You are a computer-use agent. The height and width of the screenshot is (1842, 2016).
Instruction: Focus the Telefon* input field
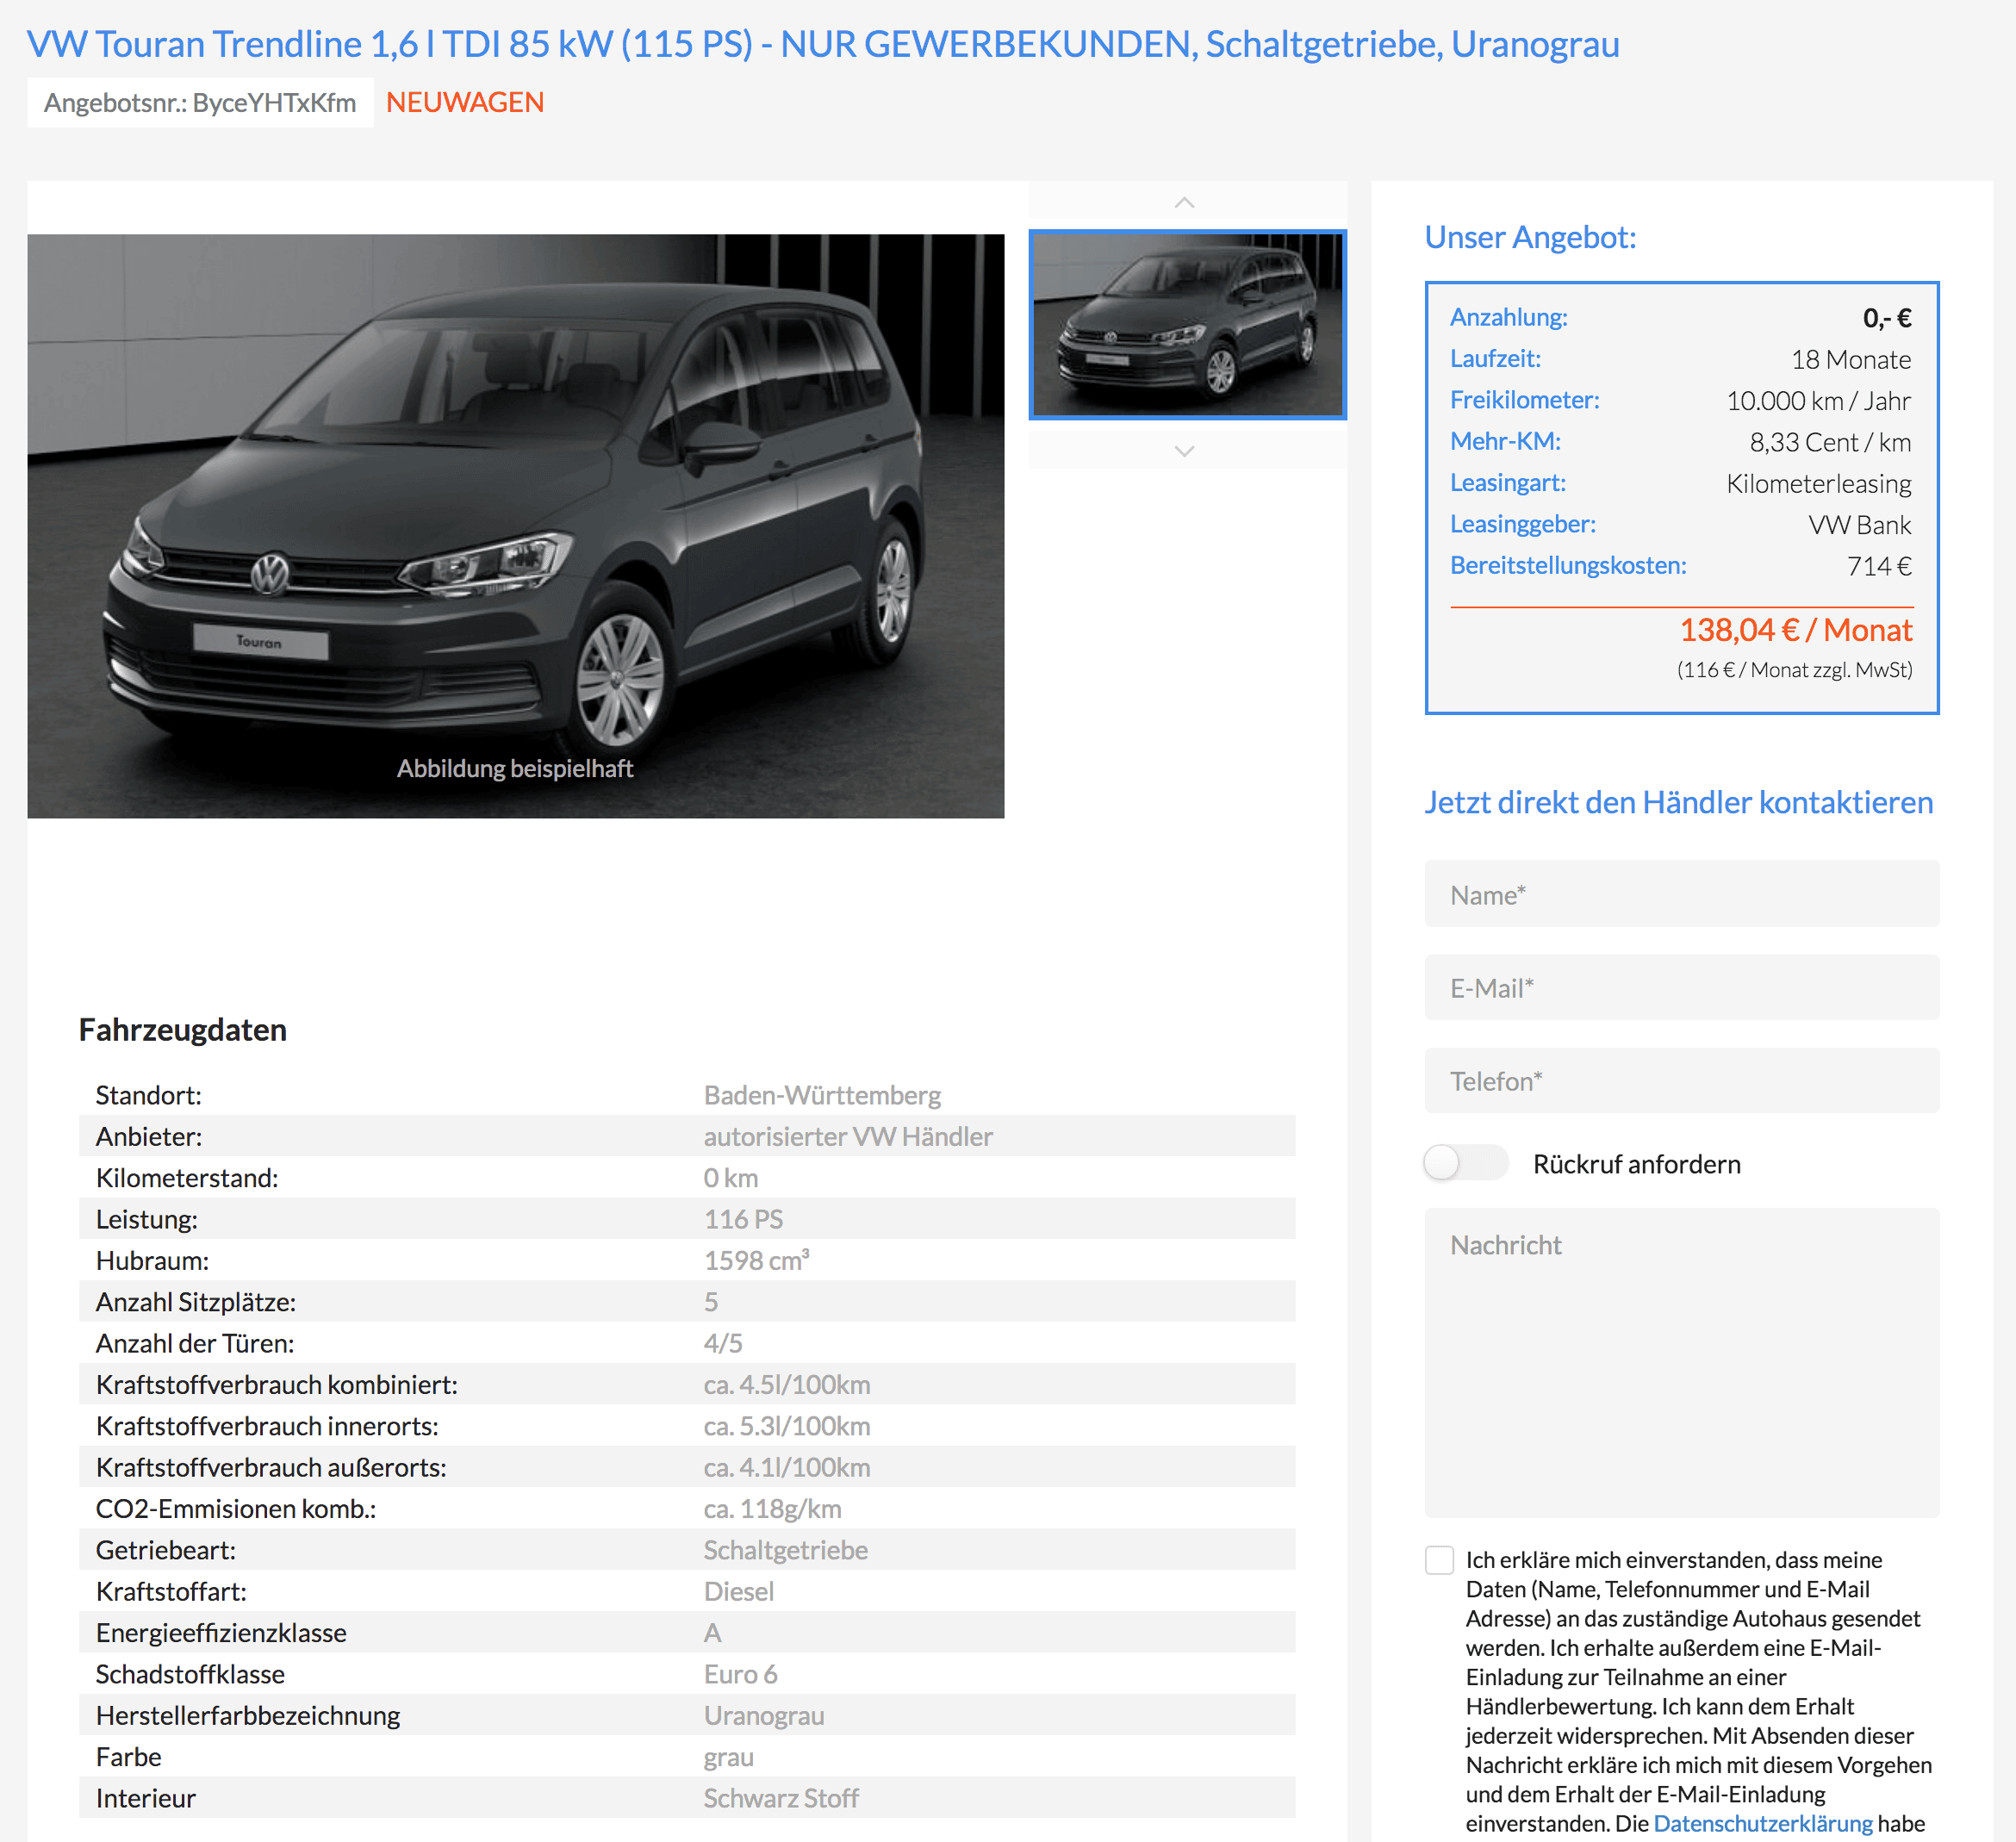click(1682, 1081)
